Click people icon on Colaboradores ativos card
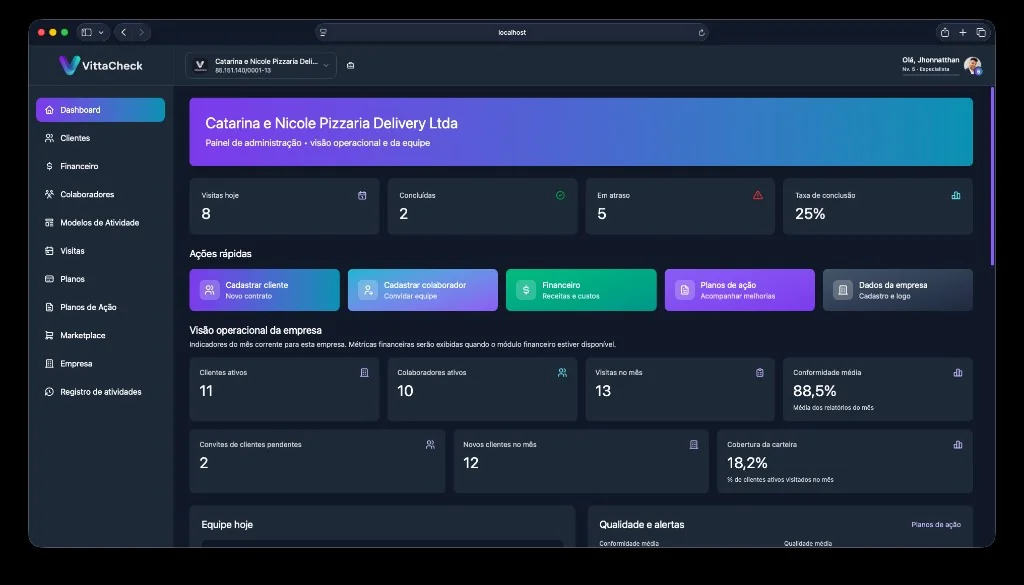This screenshot has height=585, width=1024. click(562, 373)
